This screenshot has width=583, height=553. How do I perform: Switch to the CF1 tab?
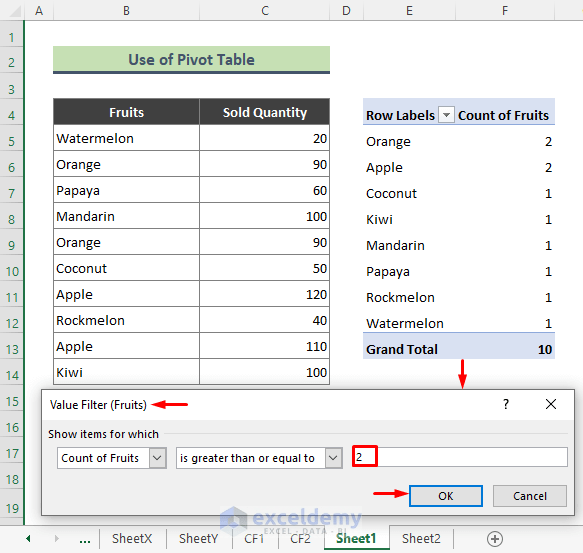[x=254, y=538]
